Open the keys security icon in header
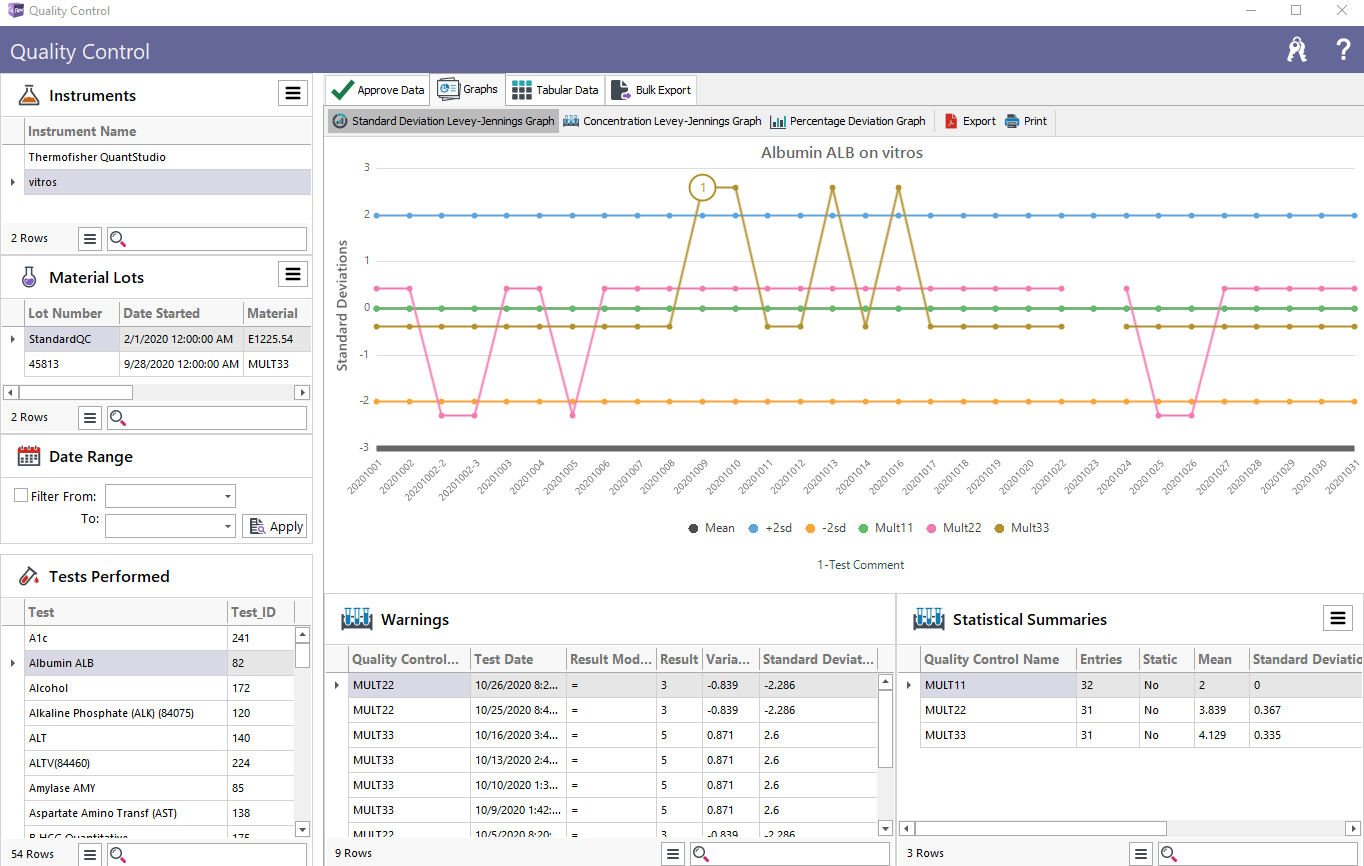Screen dimensions: 1364x866 click(x=1297, y=51)
